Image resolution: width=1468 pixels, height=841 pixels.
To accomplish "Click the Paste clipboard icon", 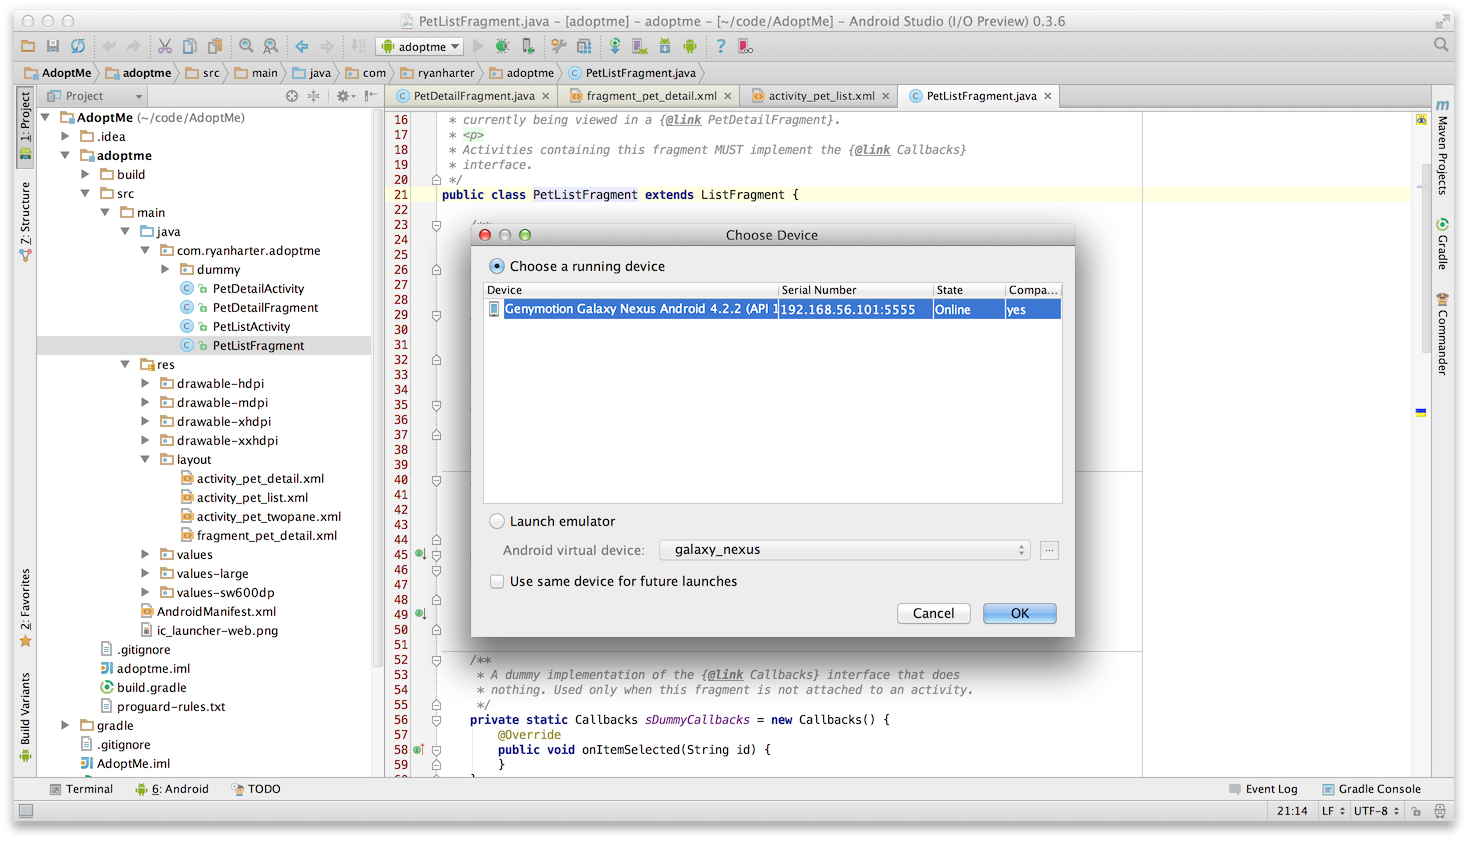I will [x=215, y=46].
